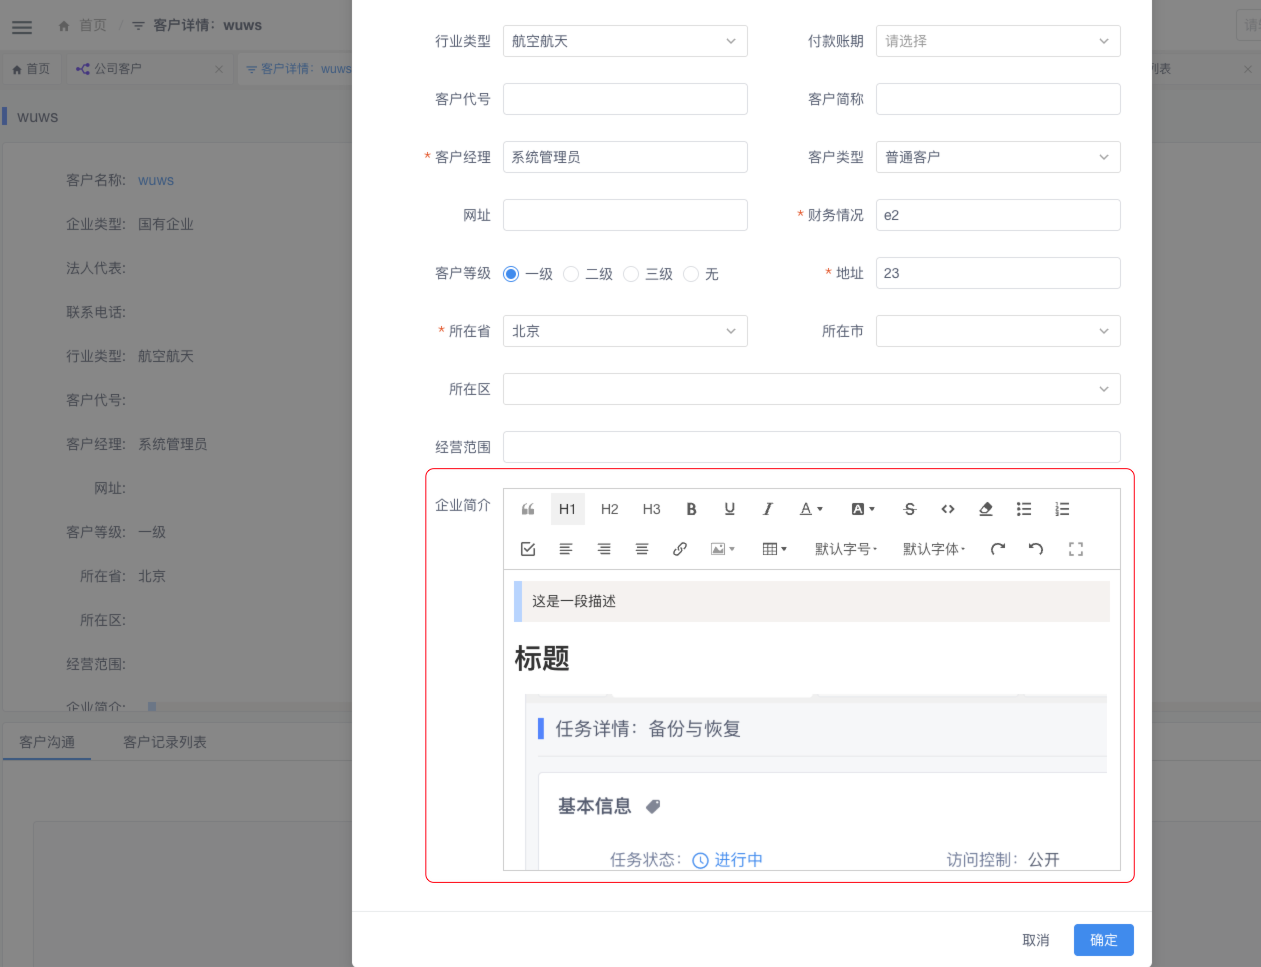Choose 三级 for customer level
Screen dimensions: 1261x967
631,274
